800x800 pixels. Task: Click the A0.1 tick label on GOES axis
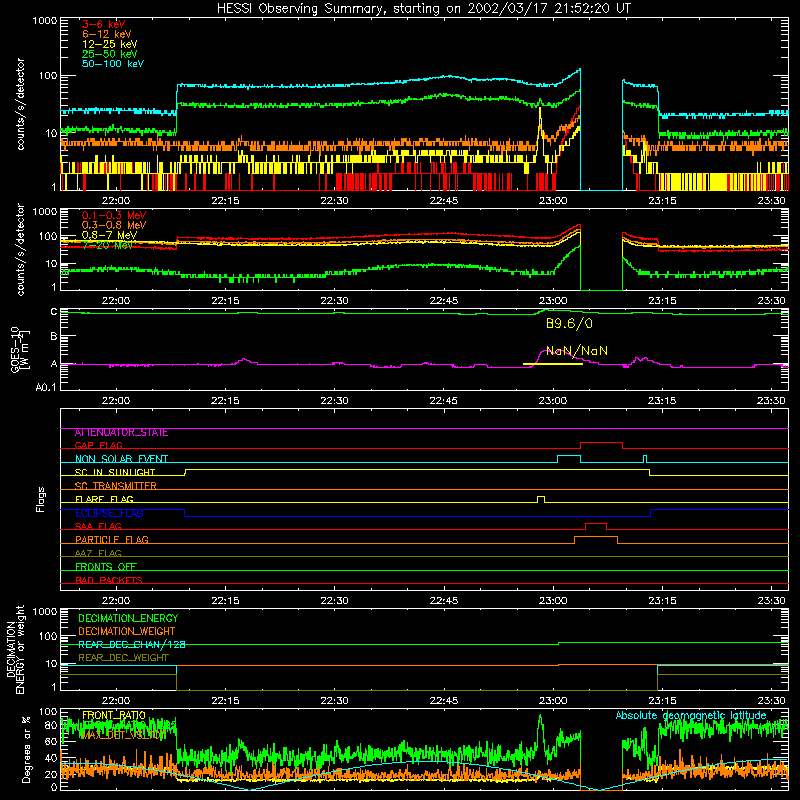coord(46,387)
